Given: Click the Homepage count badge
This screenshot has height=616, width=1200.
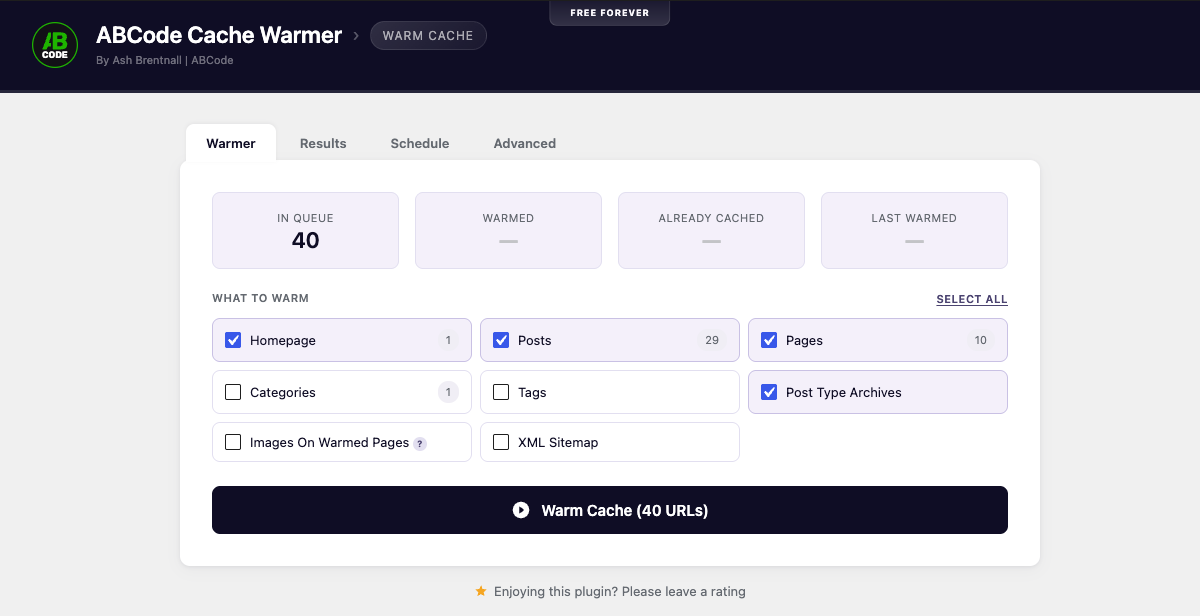Looking at the screenshot, I should point(448,340).
